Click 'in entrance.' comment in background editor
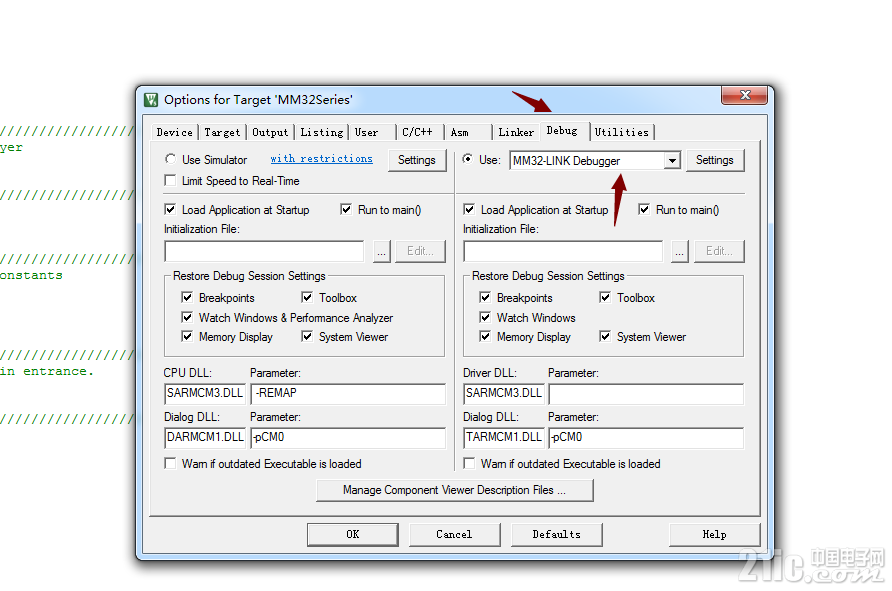 tap(47, 371)
